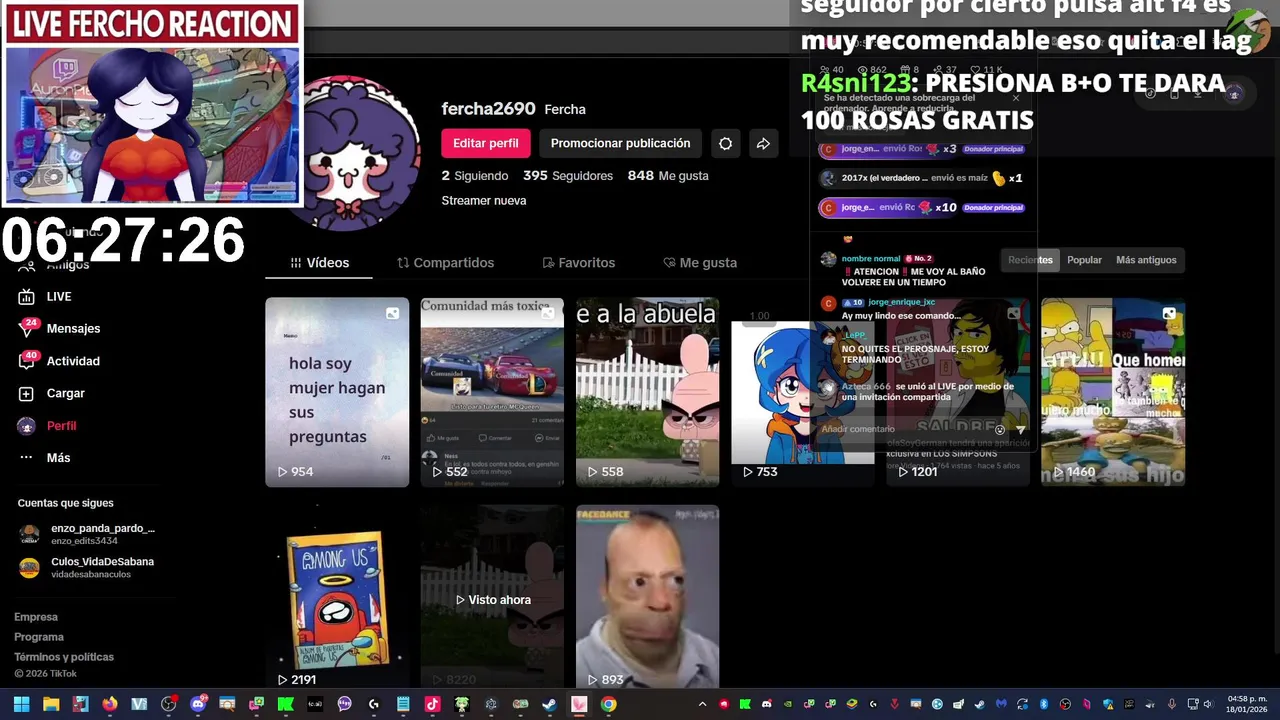The height and width of the screenshot is (720, 1280).
Task: Open Google Chrome from taskbar
Action: [x=608, y=704]
